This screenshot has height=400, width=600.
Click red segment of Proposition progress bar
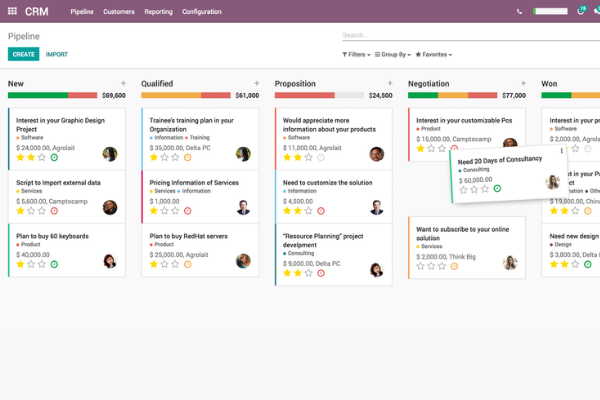coord(305,95)
